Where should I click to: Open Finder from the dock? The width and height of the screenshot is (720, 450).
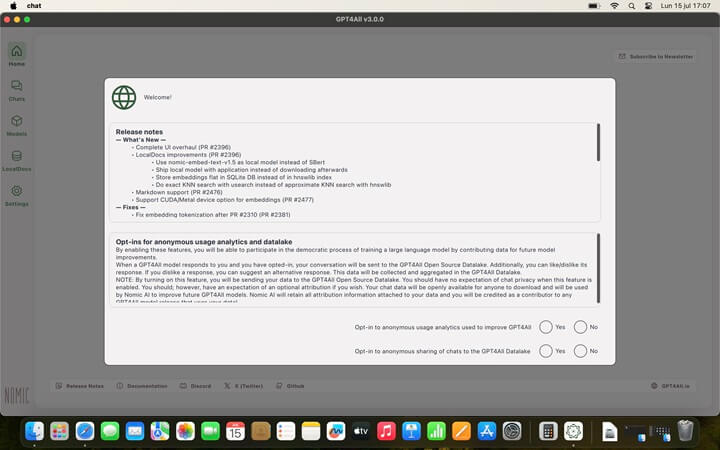pyautogui.click(x=34, y=431)
